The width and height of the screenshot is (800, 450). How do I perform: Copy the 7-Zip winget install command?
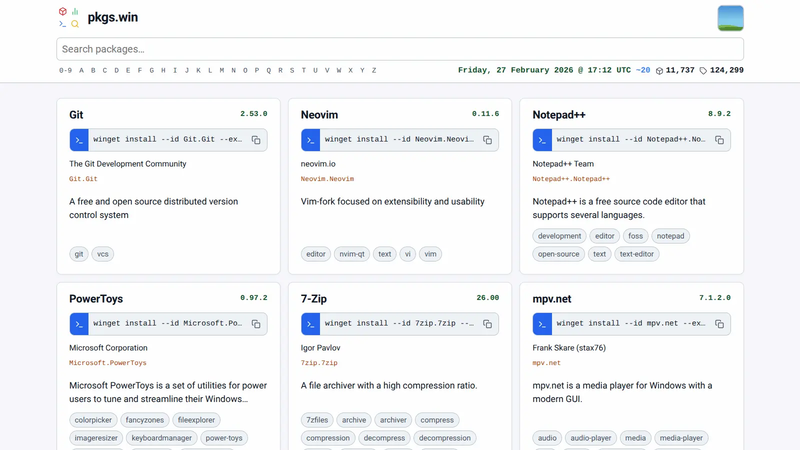(x=488, y=324)
